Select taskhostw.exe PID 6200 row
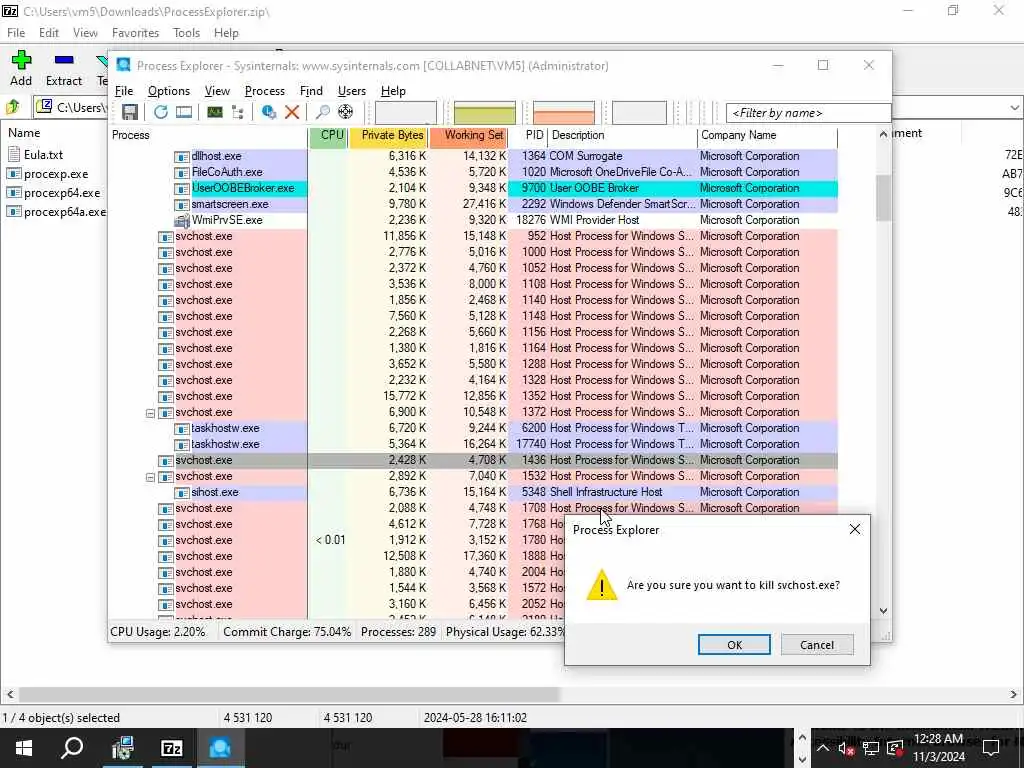The height and width of the screenshot is (768, 1024). coord(473,428)
